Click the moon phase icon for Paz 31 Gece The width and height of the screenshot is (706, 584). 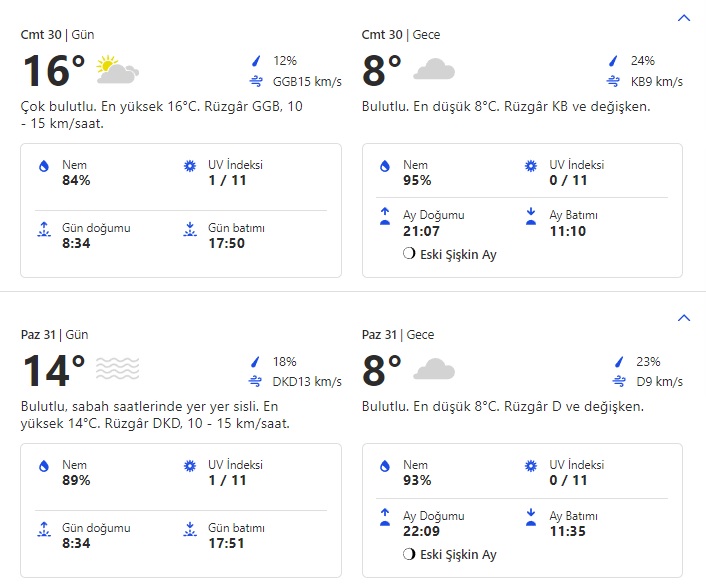[408, 555]
